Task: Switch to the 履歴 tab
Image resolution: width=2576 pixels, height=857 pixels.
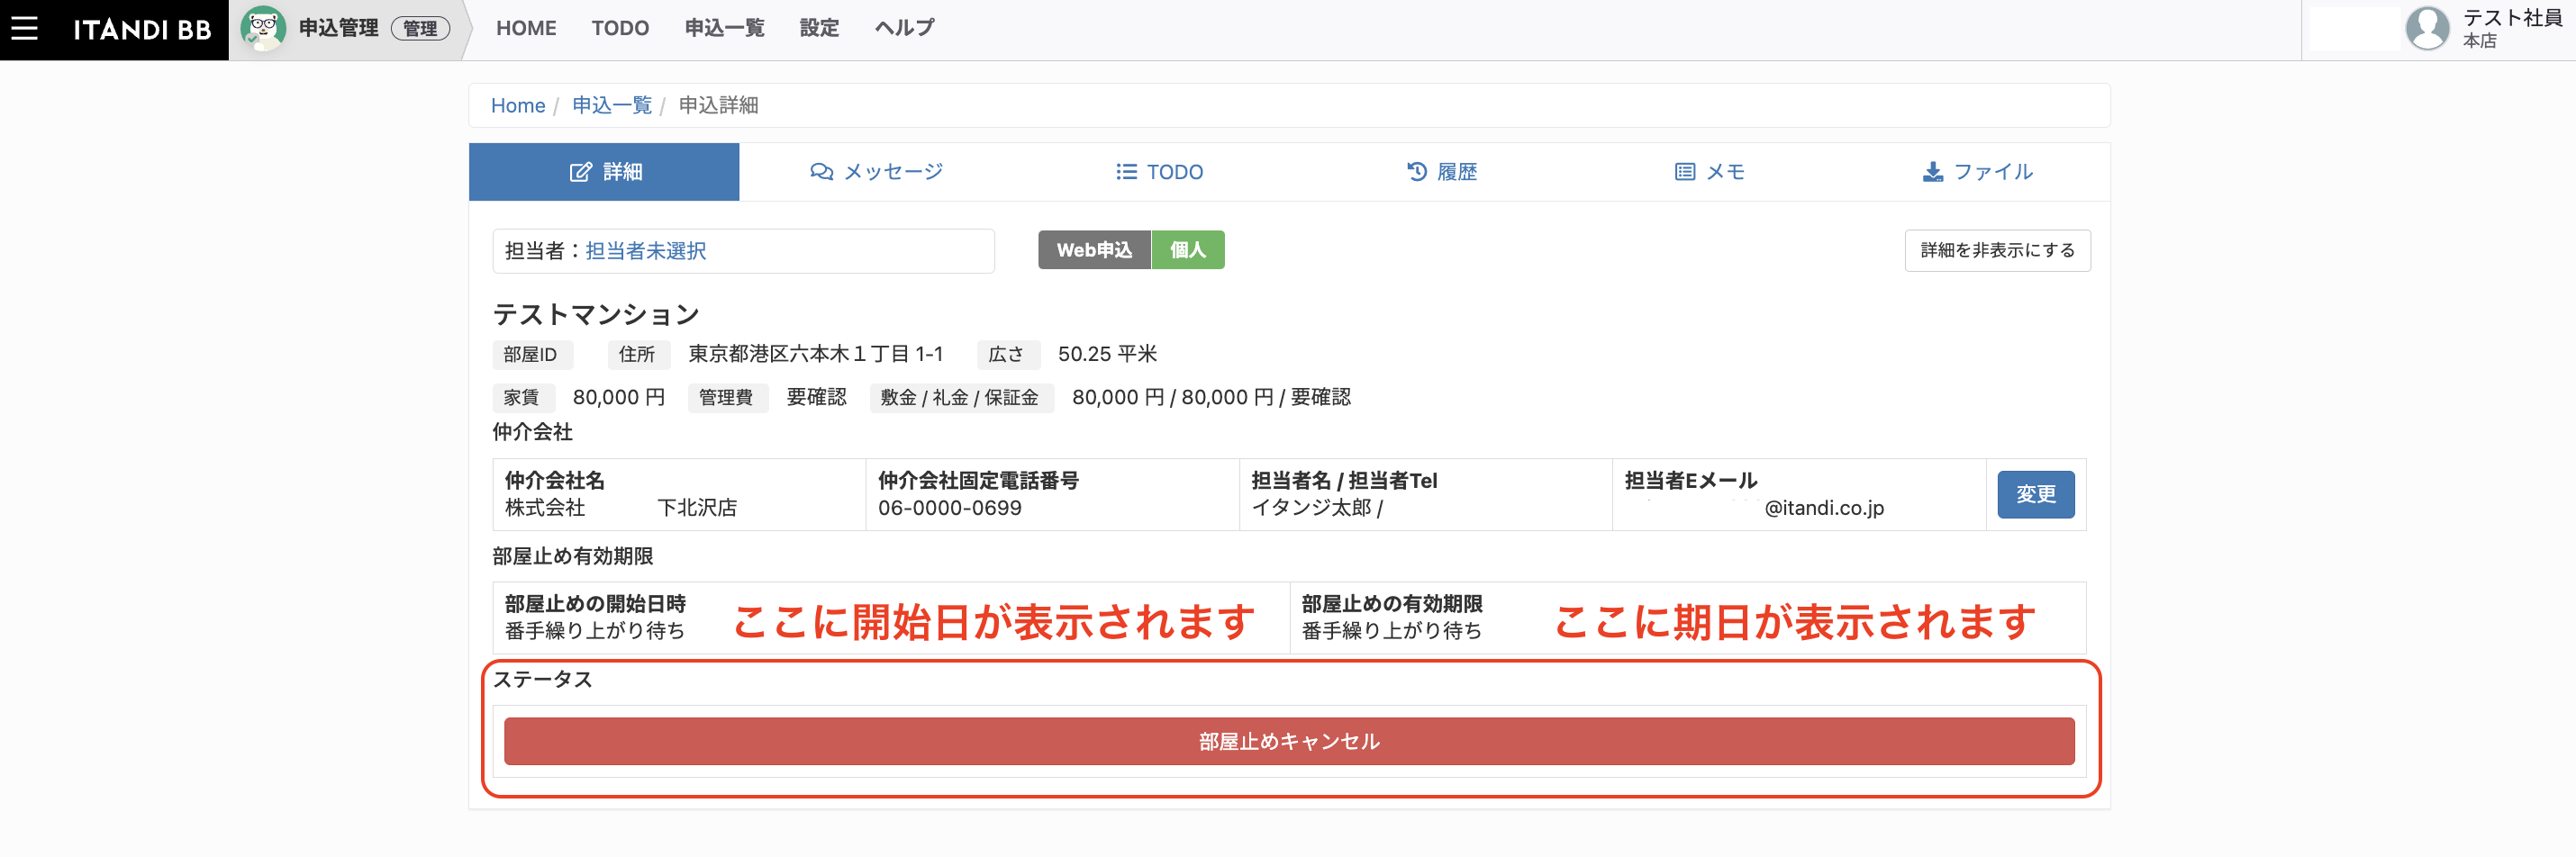Action: (x=1441, y=172)
